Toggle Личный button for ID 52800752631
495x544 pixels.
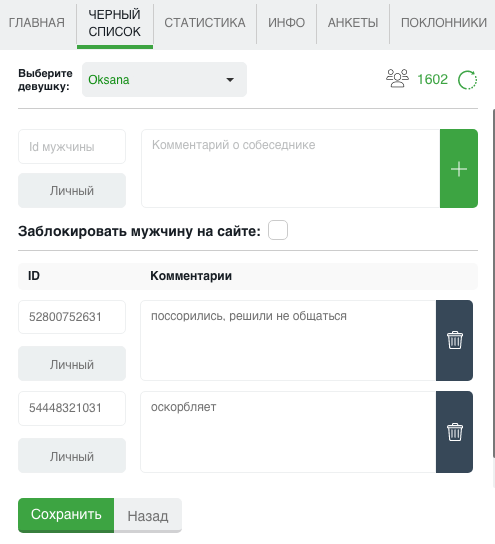click(72, 364)
